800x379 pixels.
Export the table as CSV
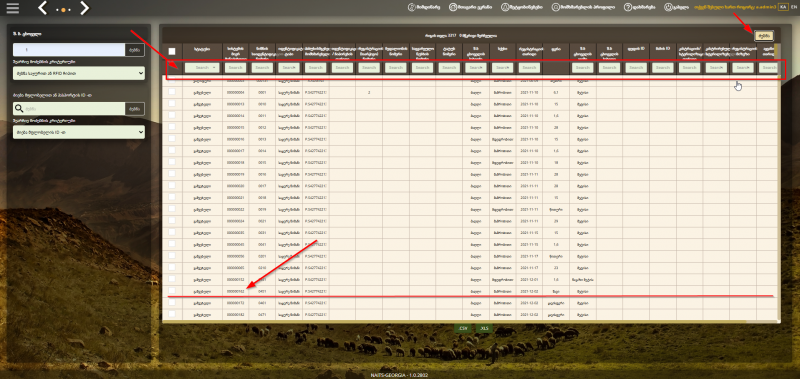pos(463,329)
